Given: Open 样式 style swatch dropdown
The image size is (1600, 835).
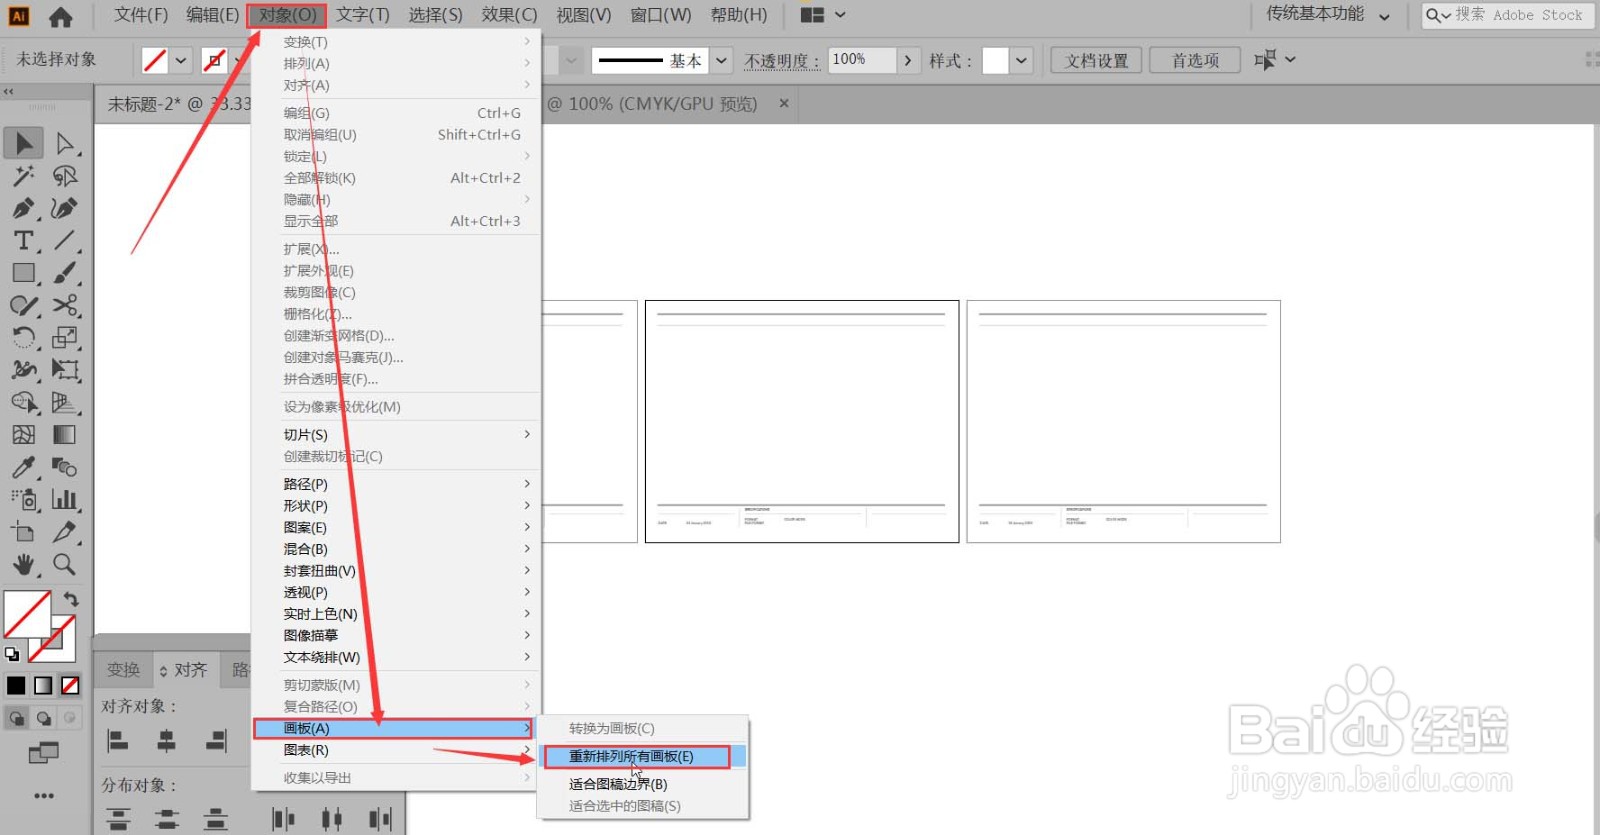Looking at the screenshot, I should click(x=1021, y=60).
